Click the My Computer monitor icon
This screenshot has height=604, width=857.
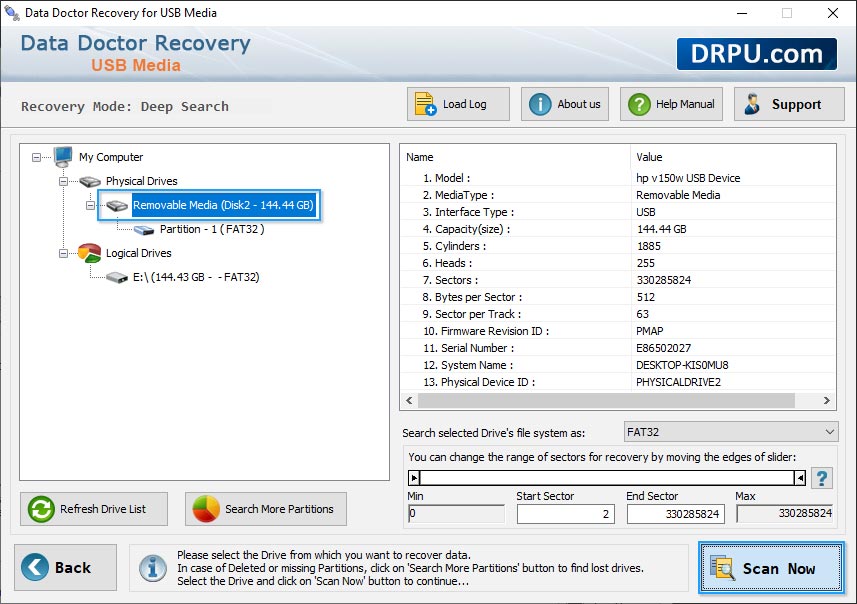[x=63, y=156]
